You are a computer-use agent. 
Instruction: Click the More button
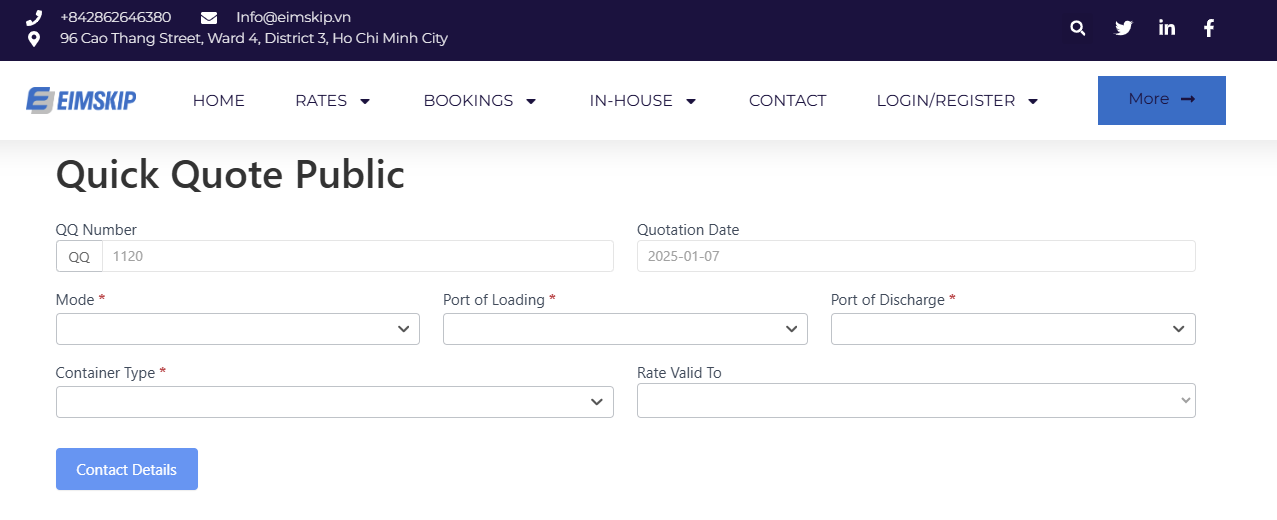(1161, 100)
